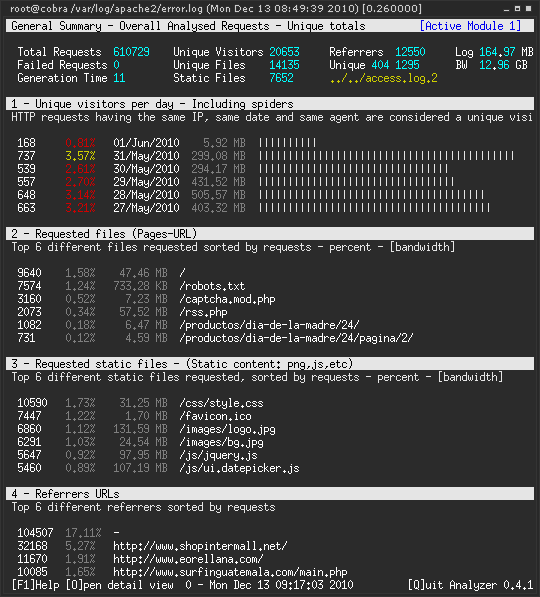Click the yellow 3.57% percentage
Screen dimensions: 540x597
[x=80, y=156]
